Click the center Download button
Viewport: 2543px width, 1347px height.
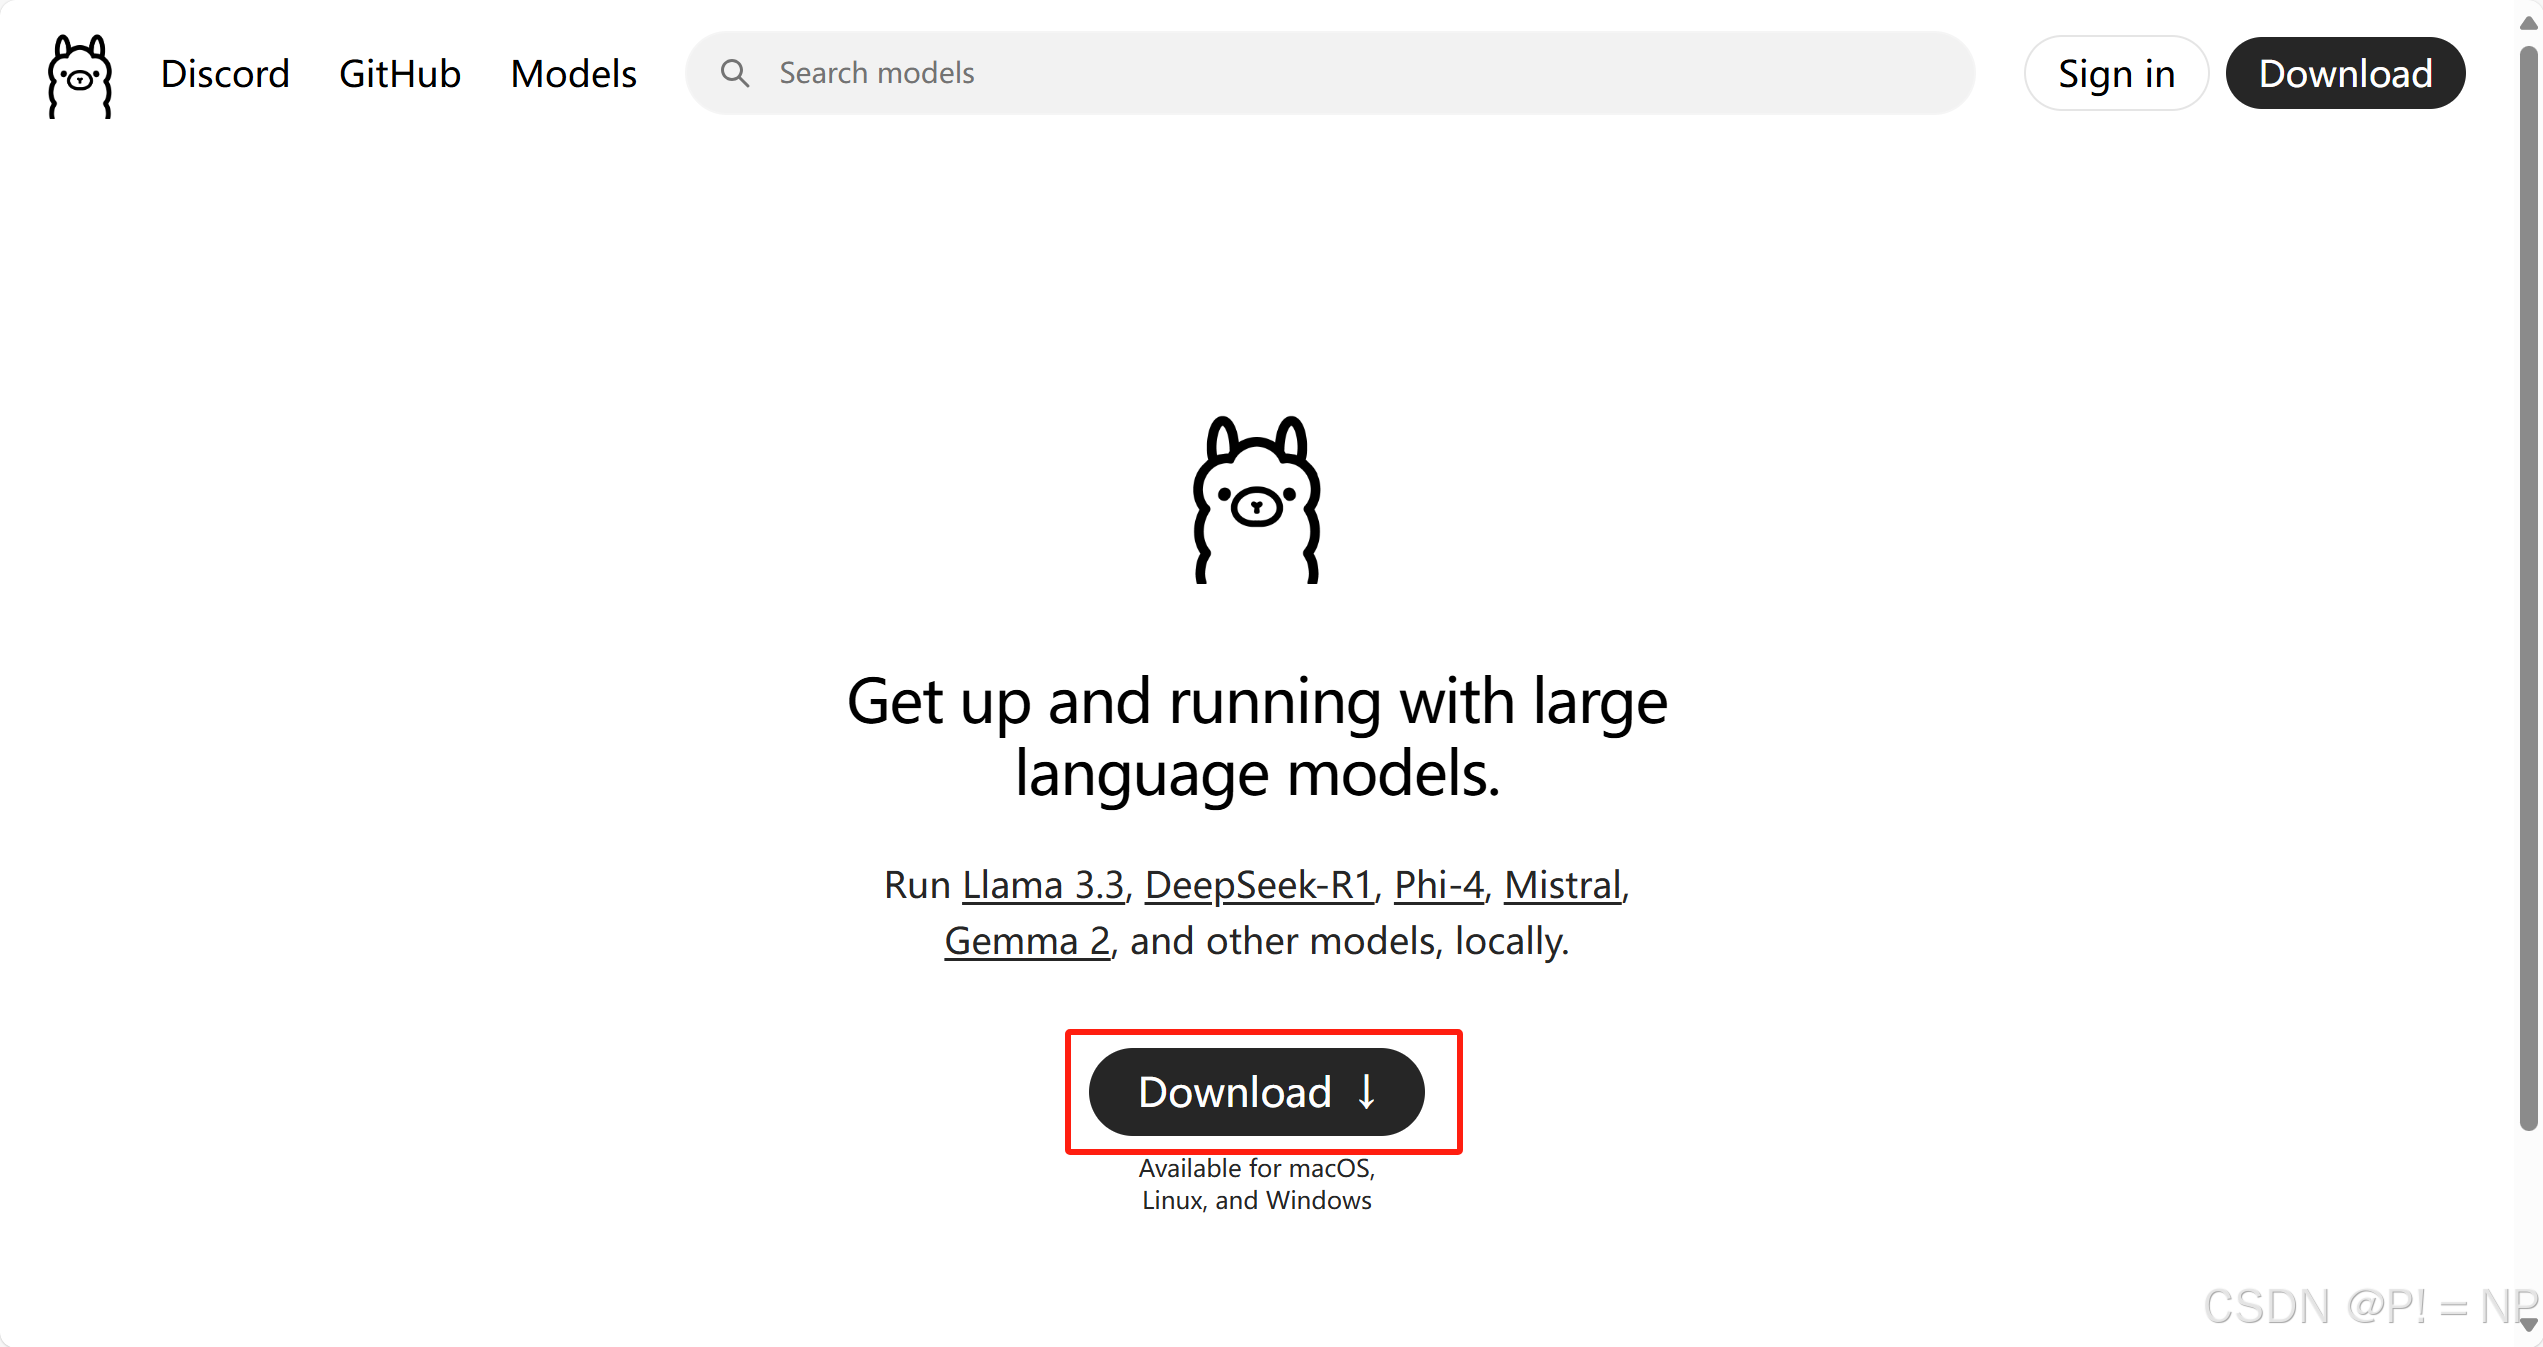(x=1236, y=1091)
